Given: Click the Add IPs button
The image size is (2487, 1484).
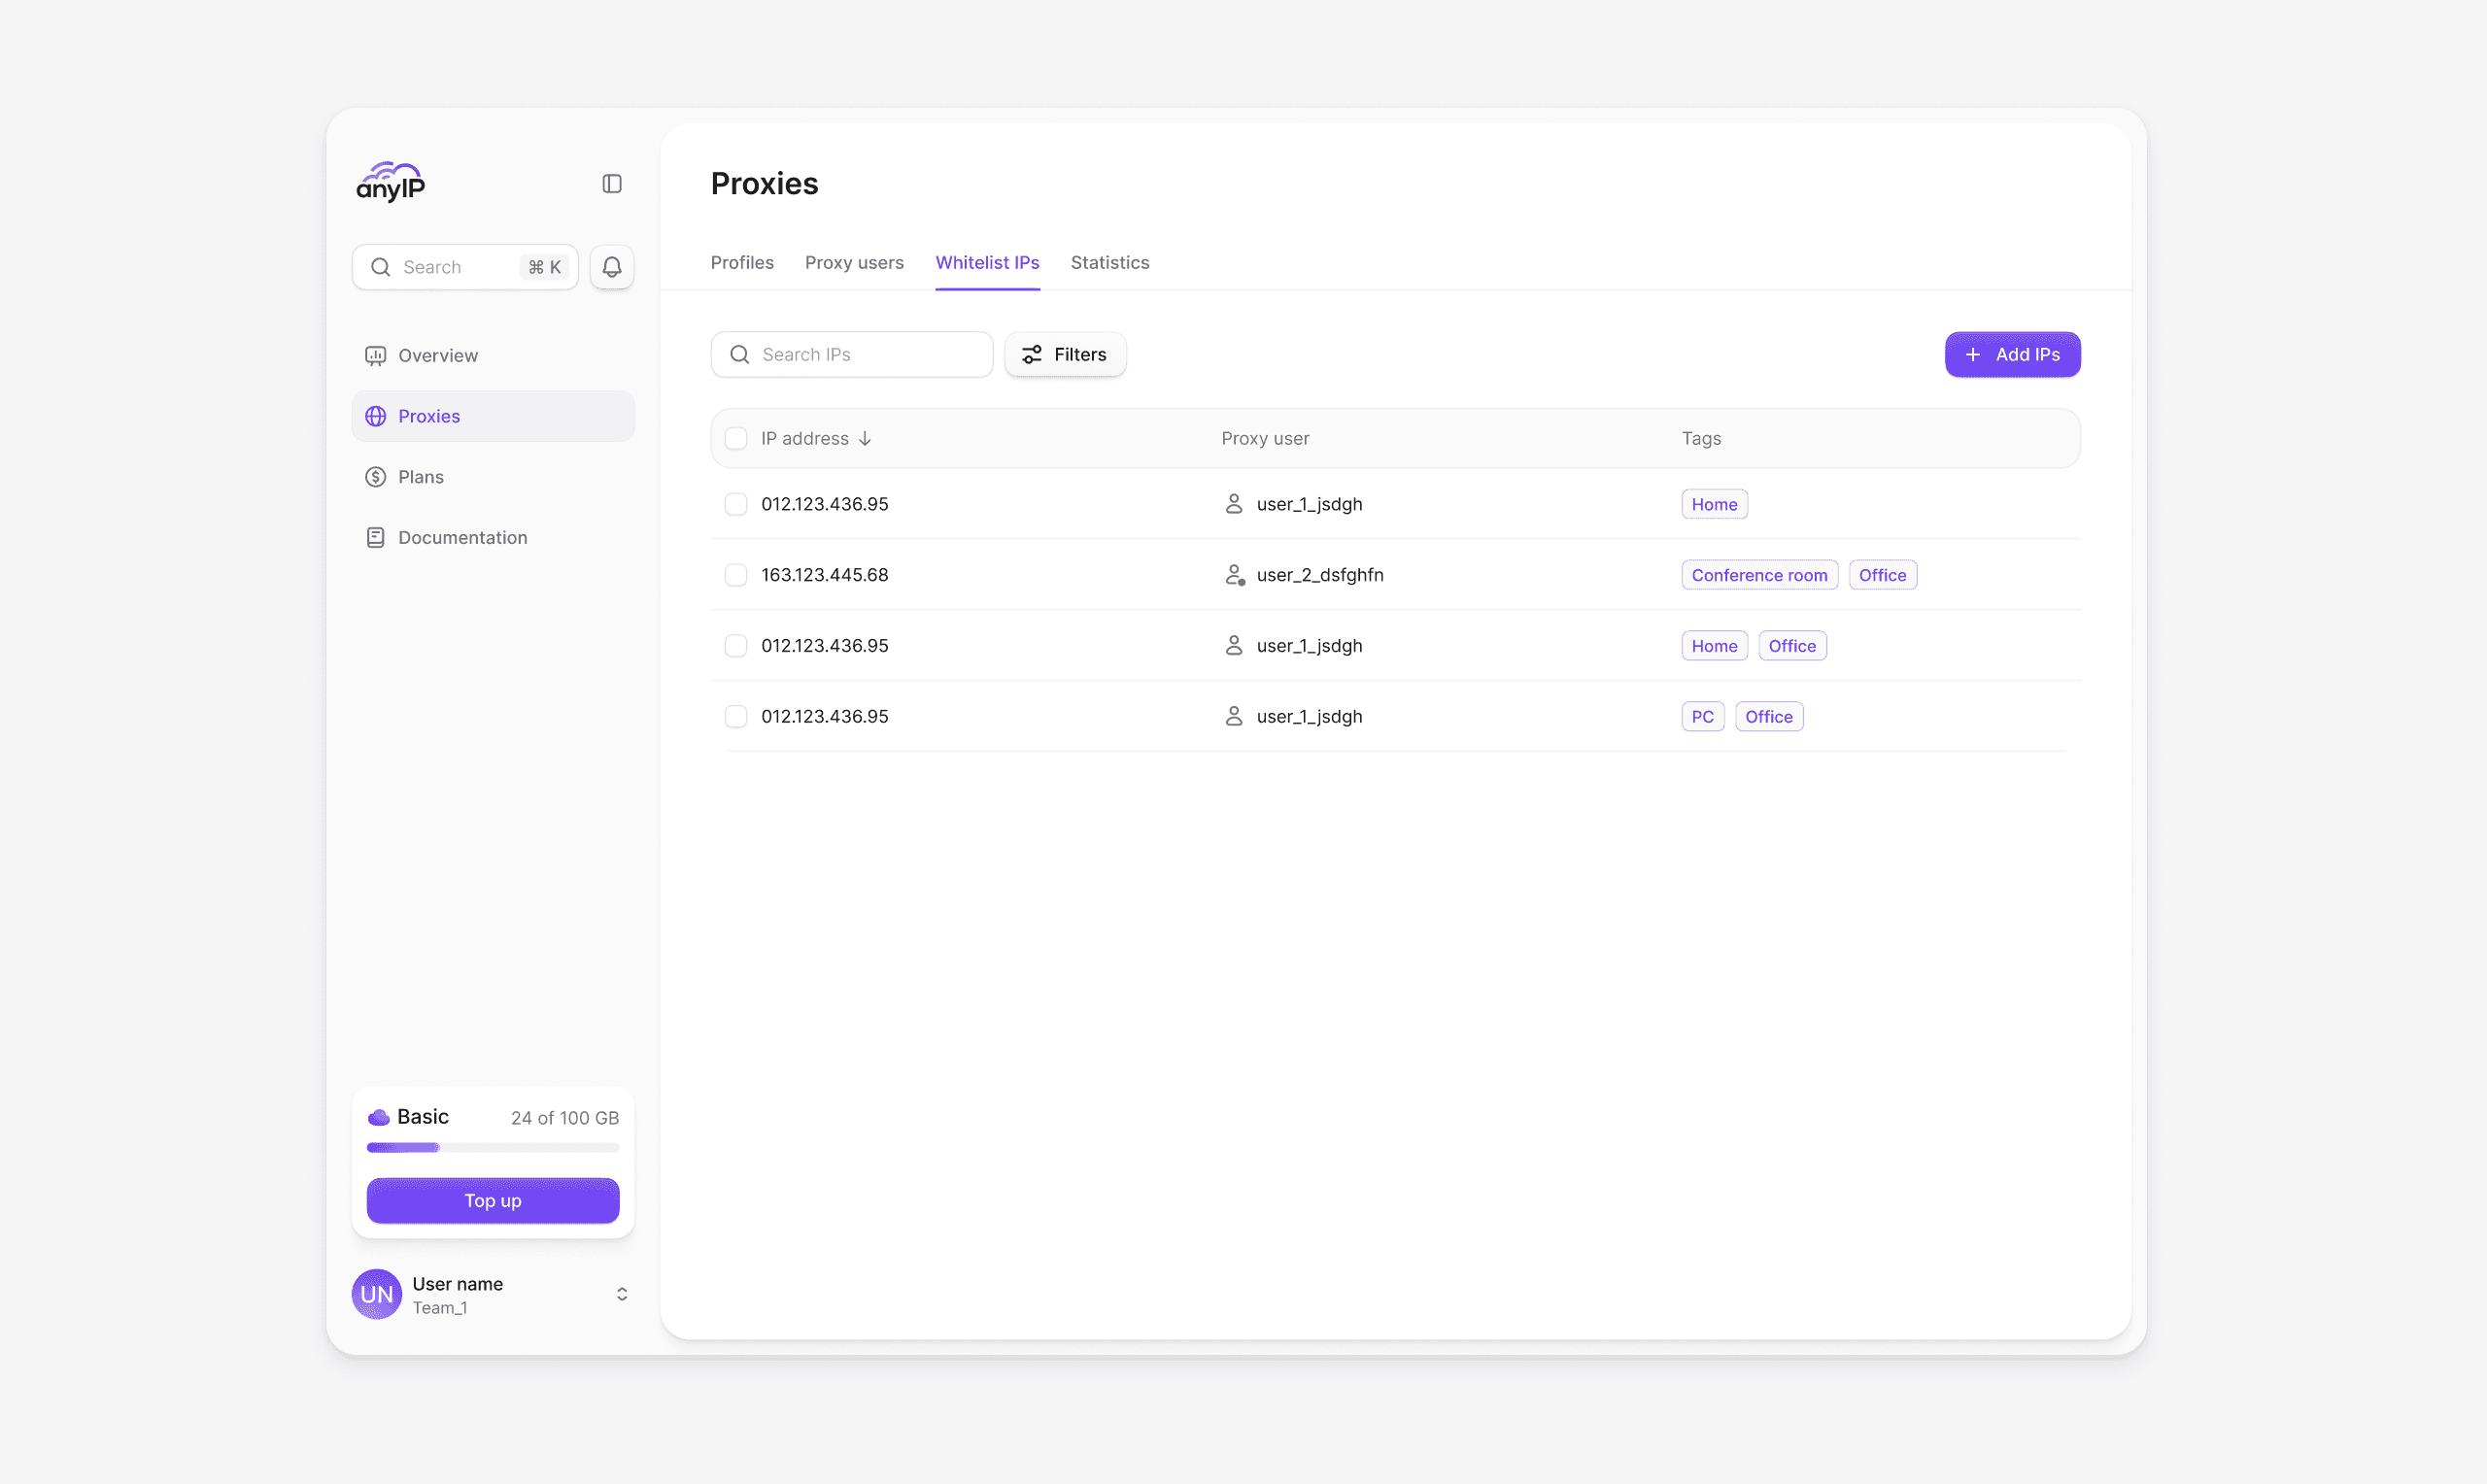Looking at the screenshot, I should (2012, 355).
